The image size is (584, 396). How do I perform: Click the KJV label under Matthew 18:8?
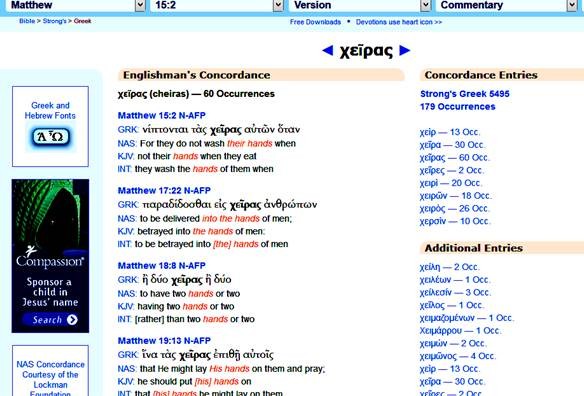(126, 306)
